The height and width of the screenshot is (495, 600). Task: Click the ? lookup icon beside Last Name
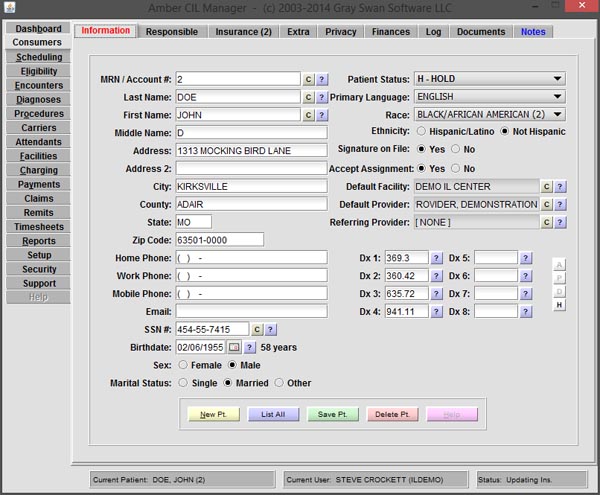point(322,97)
